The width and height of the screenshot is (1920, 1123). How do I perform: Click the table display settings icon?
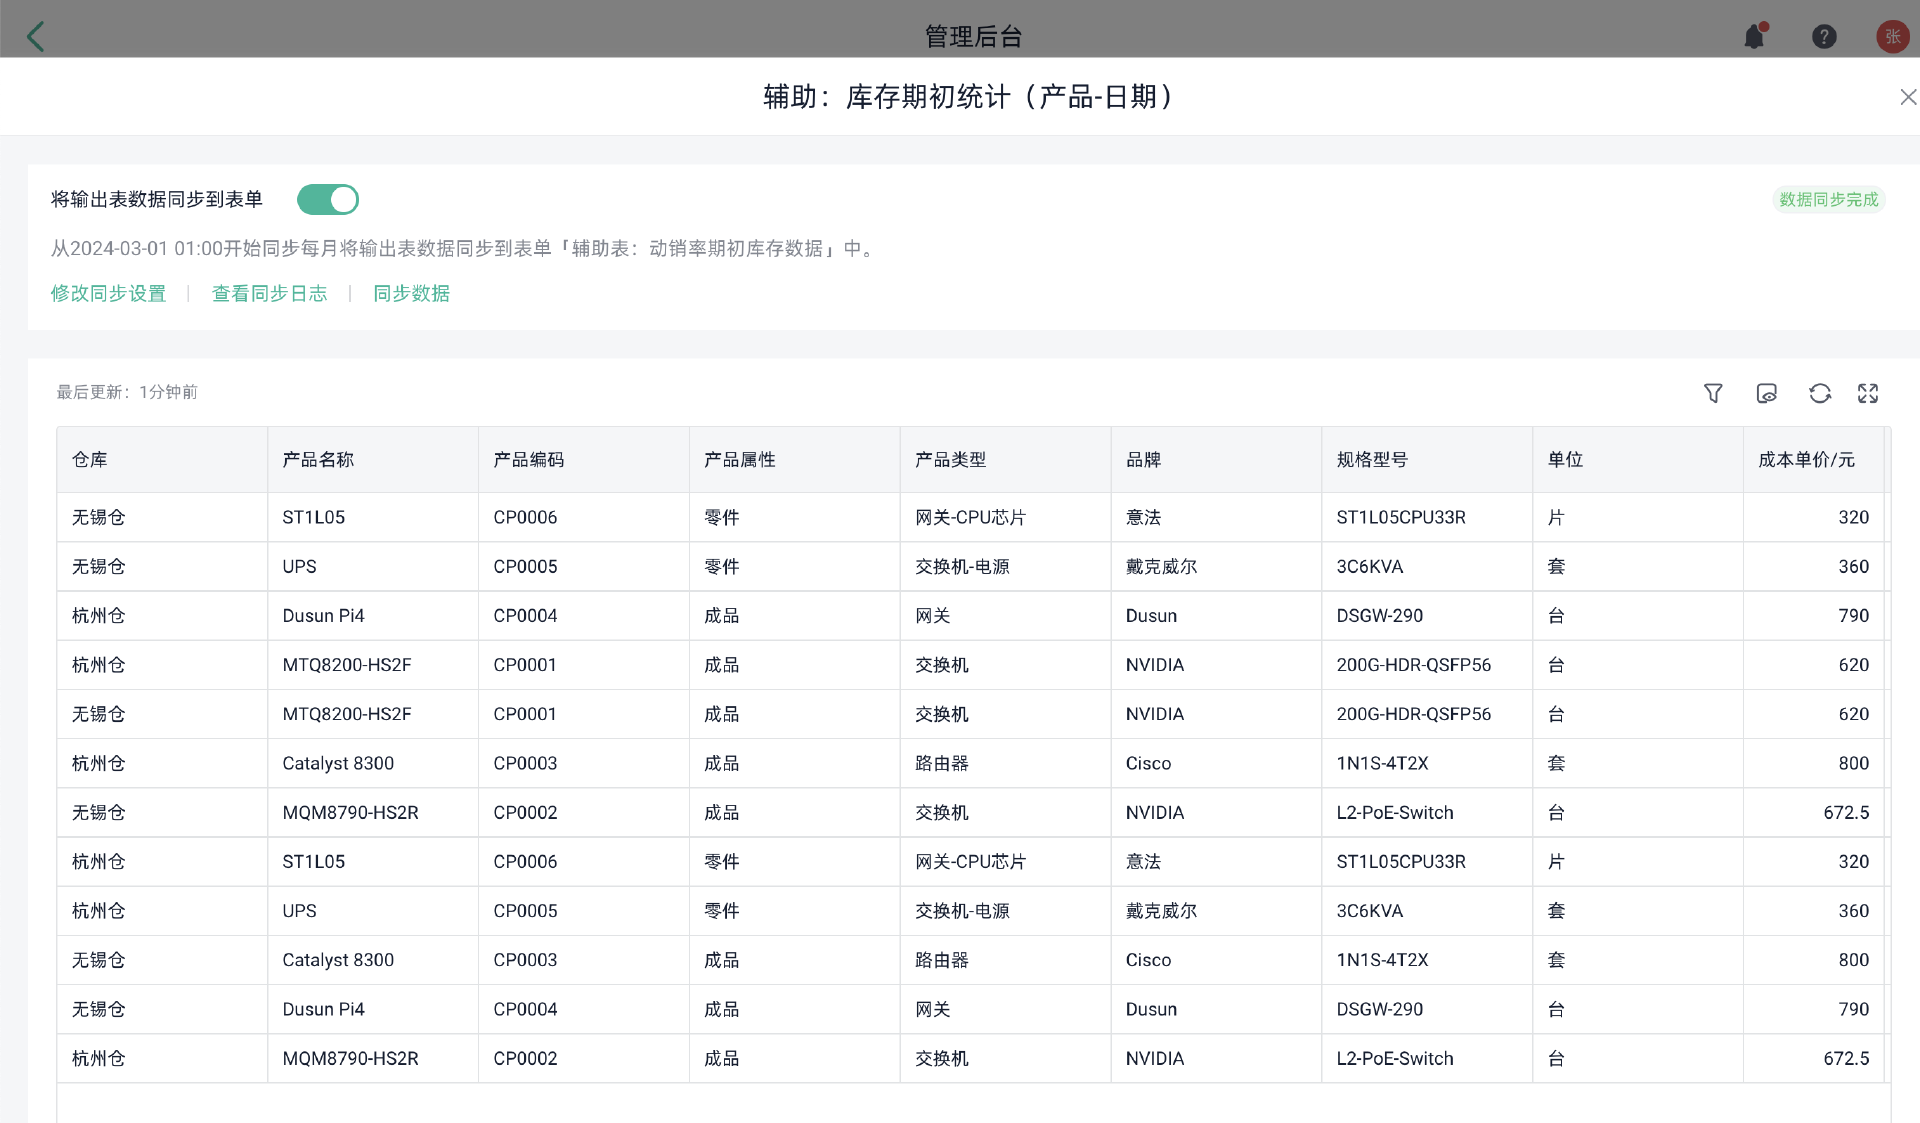click(x=1767, y=393)
